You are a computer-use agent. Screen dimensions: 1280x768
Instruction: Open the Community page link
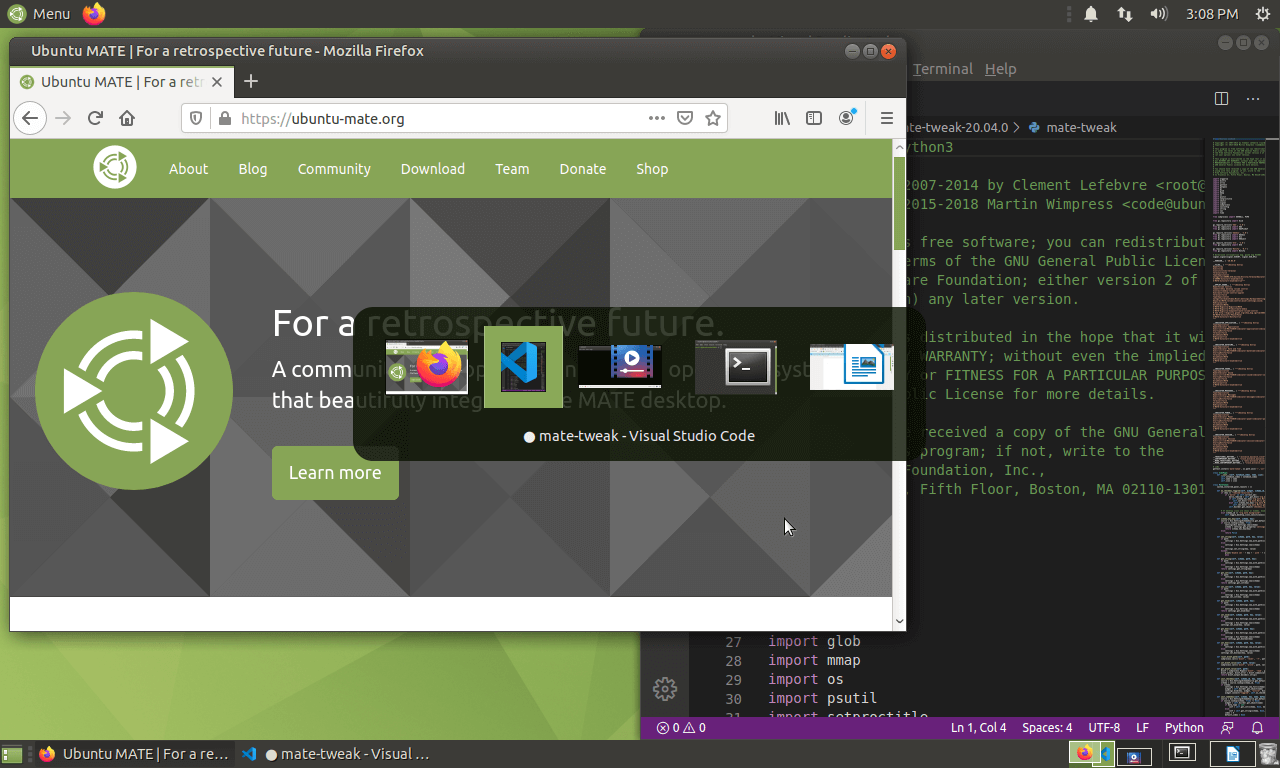coord(334,169)
